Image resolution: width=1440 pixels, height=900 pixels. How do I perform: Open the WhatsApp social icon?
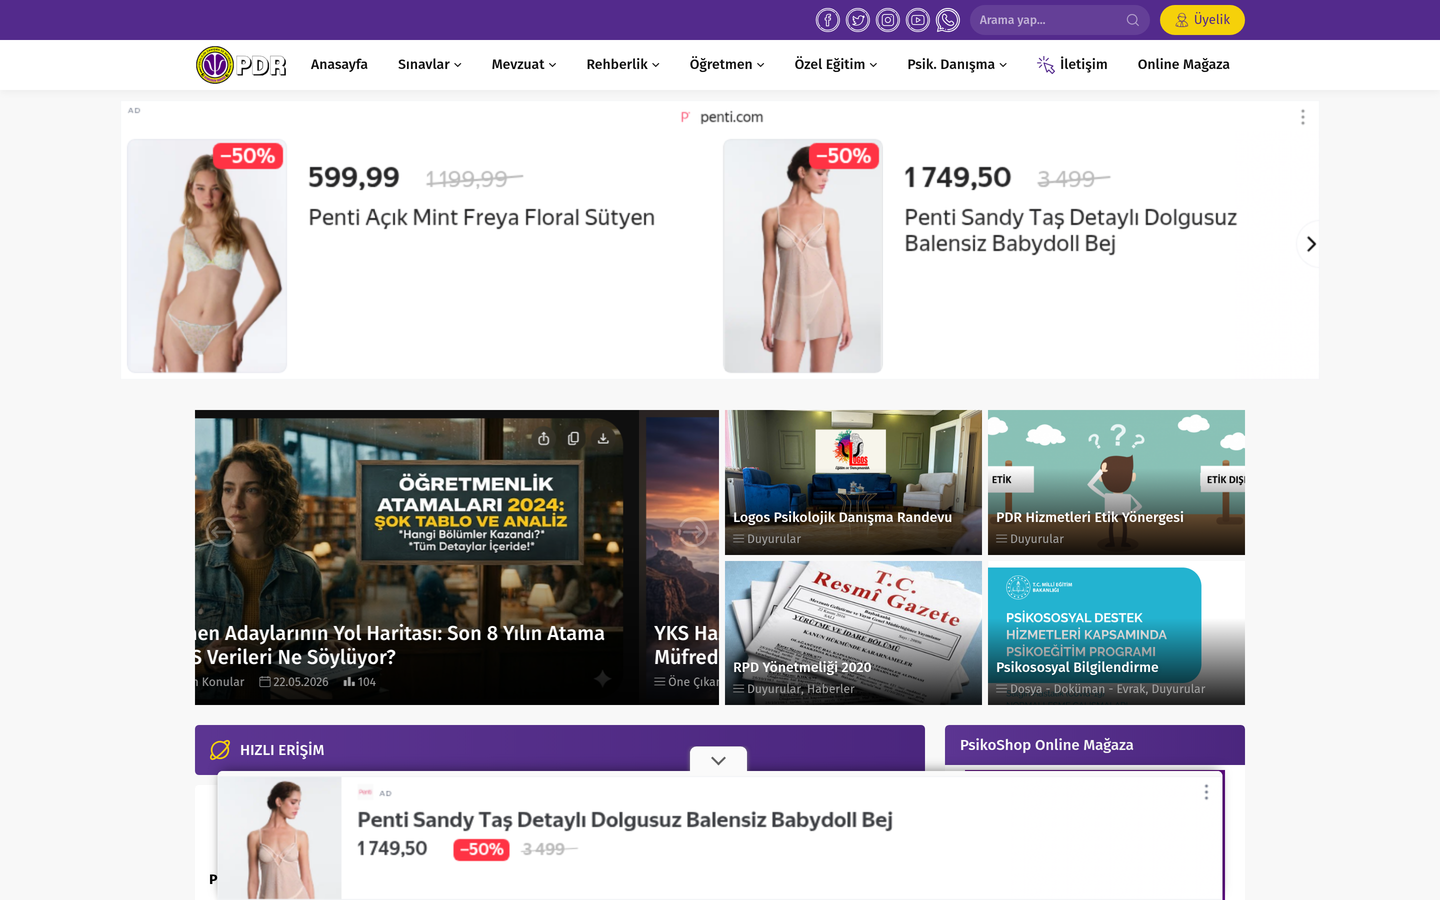tap(947, 20)
